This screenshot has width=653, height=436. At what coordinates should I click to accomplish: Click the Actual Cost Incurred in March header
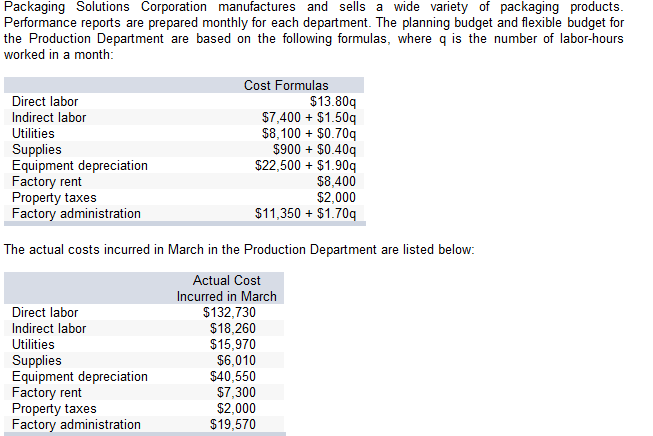click(227, 288)
